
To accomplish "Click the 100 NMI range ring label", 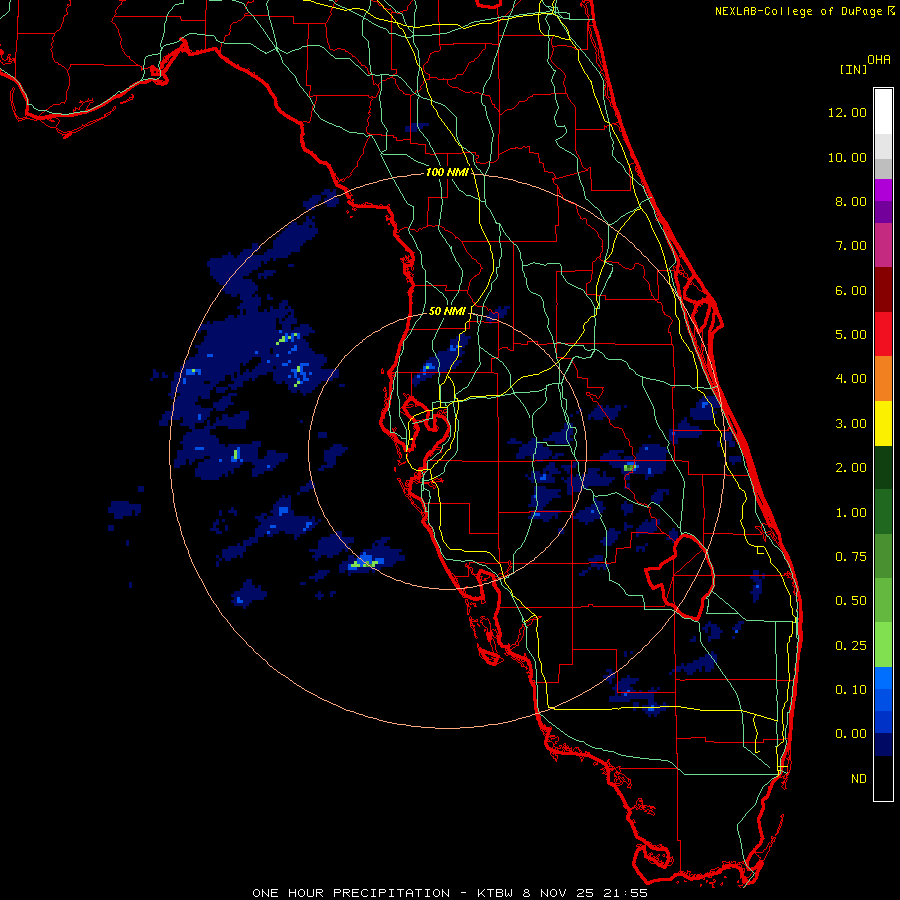I will pyautogui.click(x=447, y=172).
